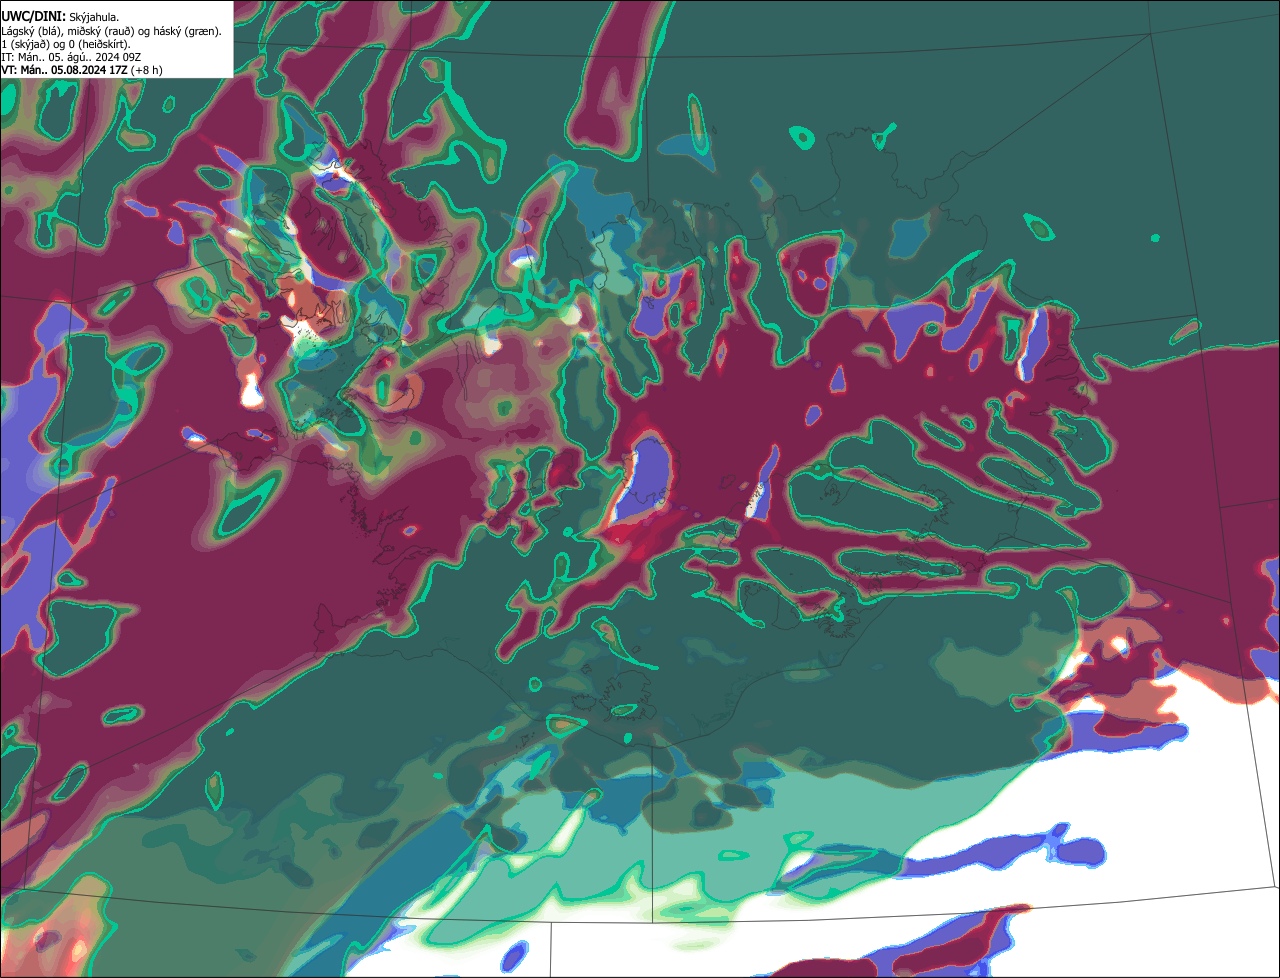The width and height of the screenshot is (1280, 978).
Task: Click the 'IT: Mán.. 05. ágú.. 2024 09Z' line
Action: pyautogui.click(x=71, y=57)
